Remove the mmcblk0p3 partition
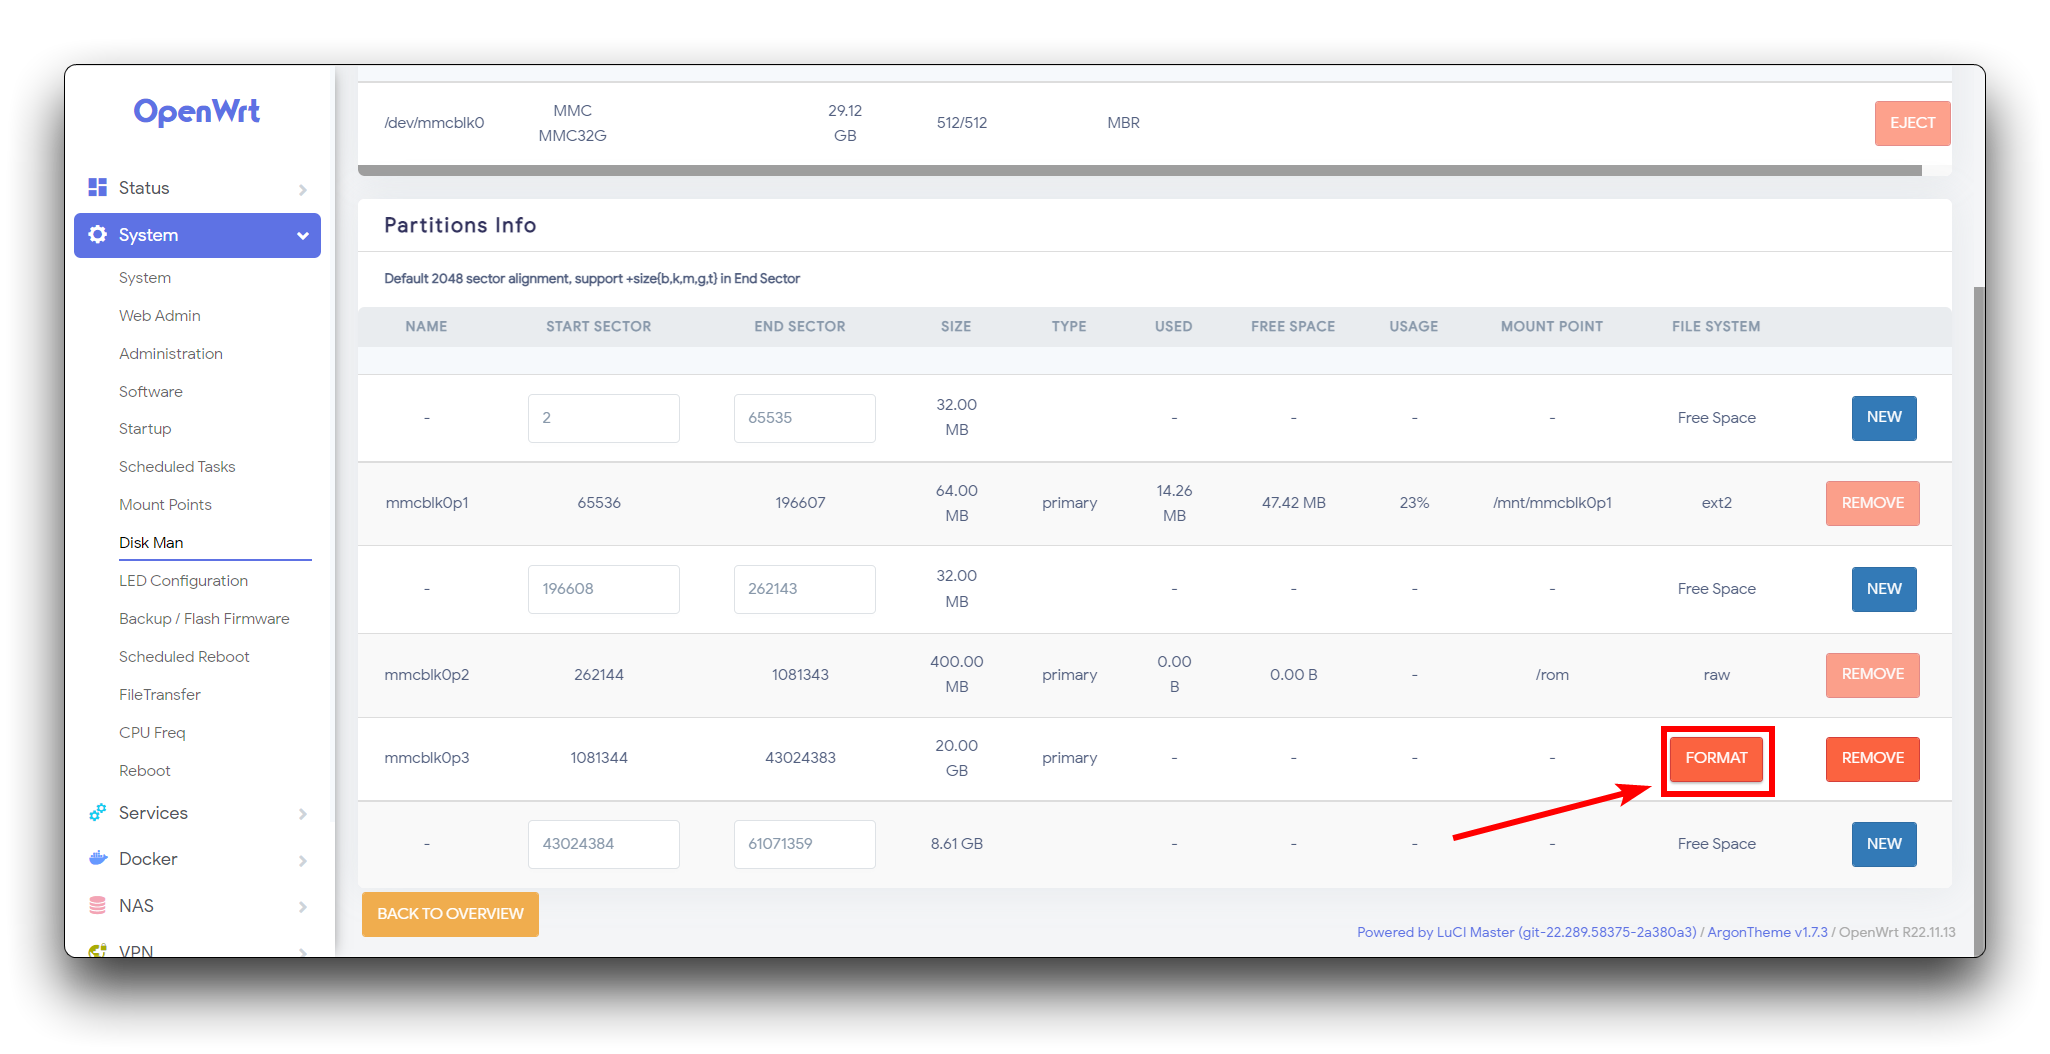 pyautogui.click(x=1872, y=759)
